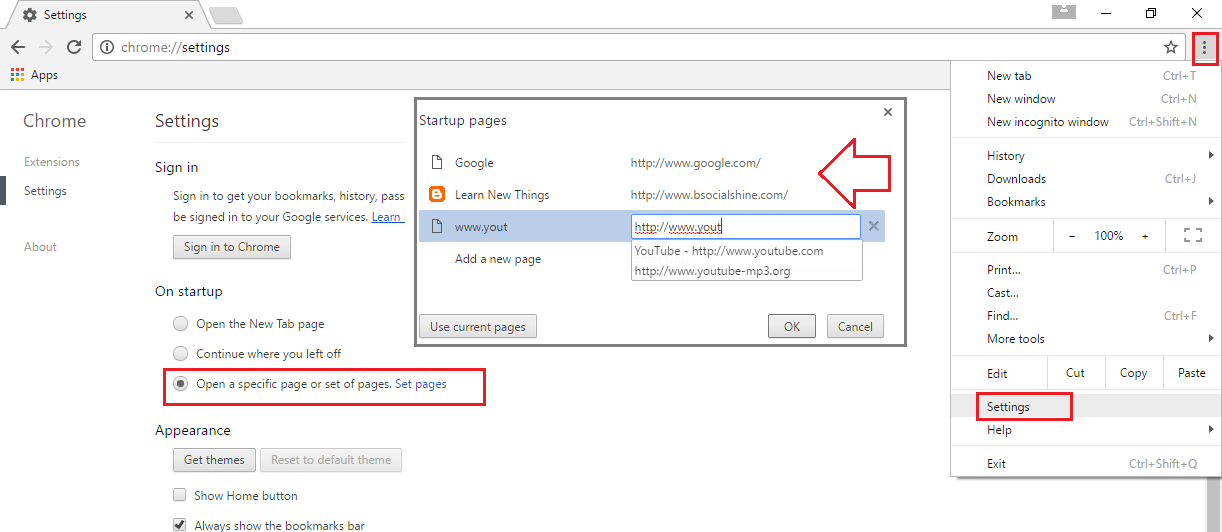
Task: Click the site info icon in address bar
Action: [108, 47]
